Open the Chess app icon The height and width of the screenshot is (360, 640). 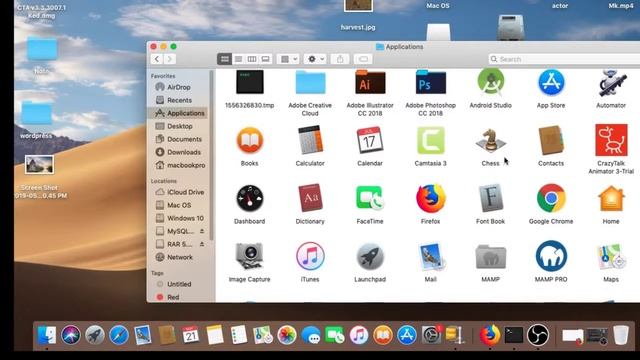click(491, 140)
